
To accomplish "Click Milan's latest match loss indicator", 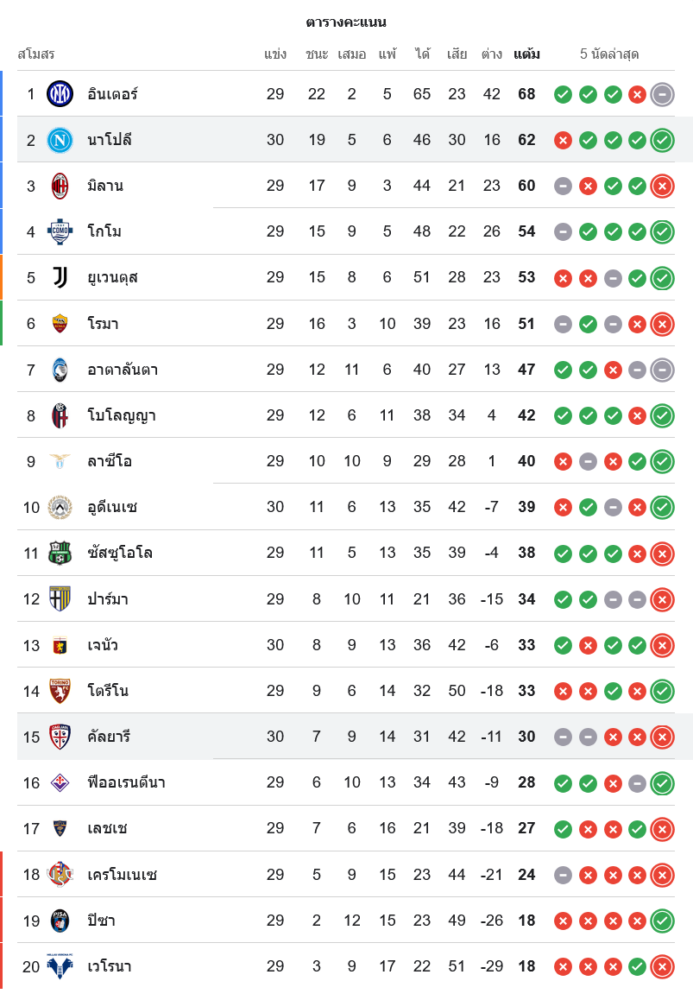I will (661, 186).
